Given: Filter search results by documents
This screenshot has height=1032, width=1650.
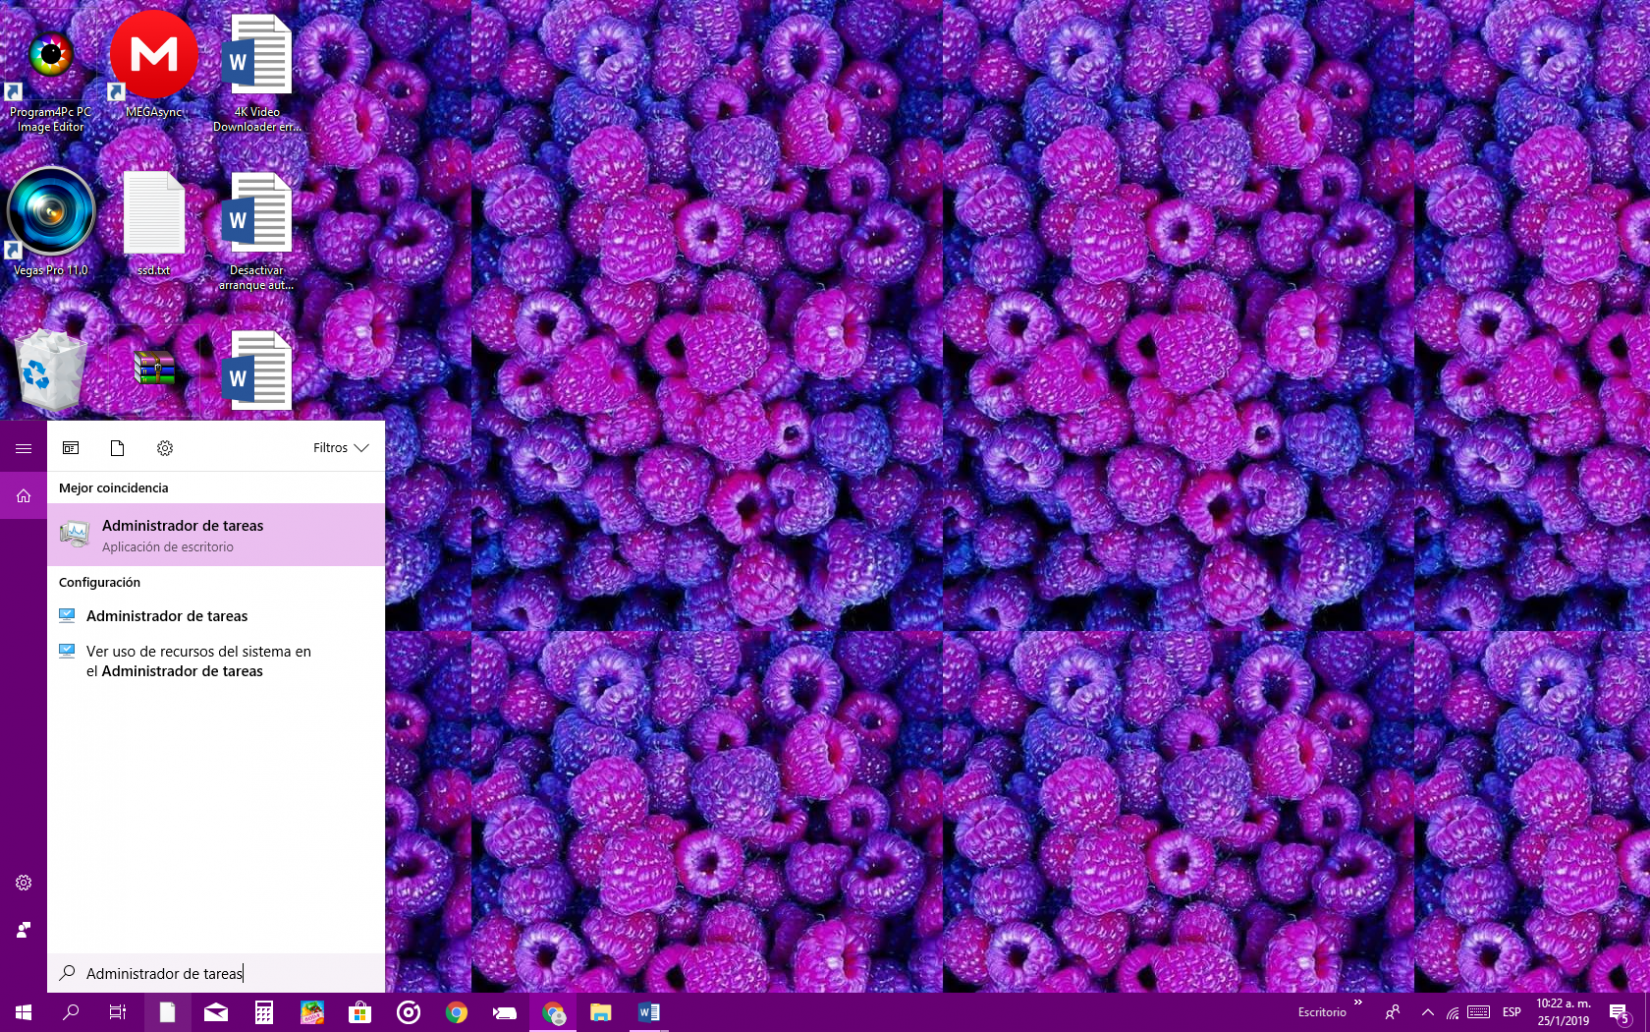Looking at the screenshot, I should tap(117, 448).
